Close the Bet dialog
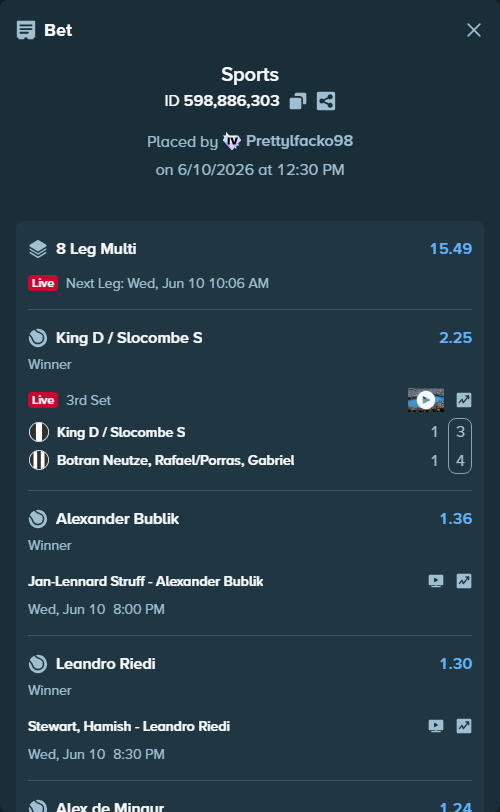 (x=474, y=30)
